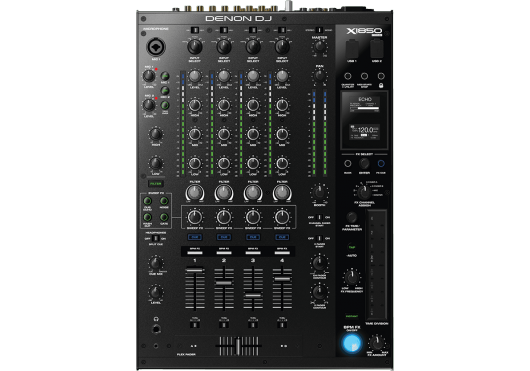Viewport: 530px width, 371px height.
Task: Click the channel 2 volume fader cap
Action: click(224, 283)
